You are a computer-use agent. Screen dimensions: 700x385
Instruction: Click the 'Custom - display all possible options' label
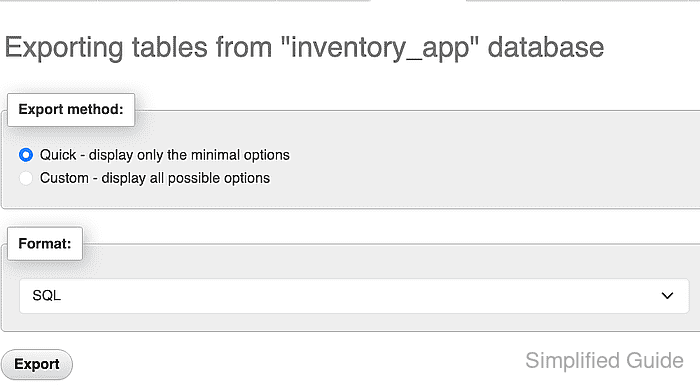pos(155,178)
